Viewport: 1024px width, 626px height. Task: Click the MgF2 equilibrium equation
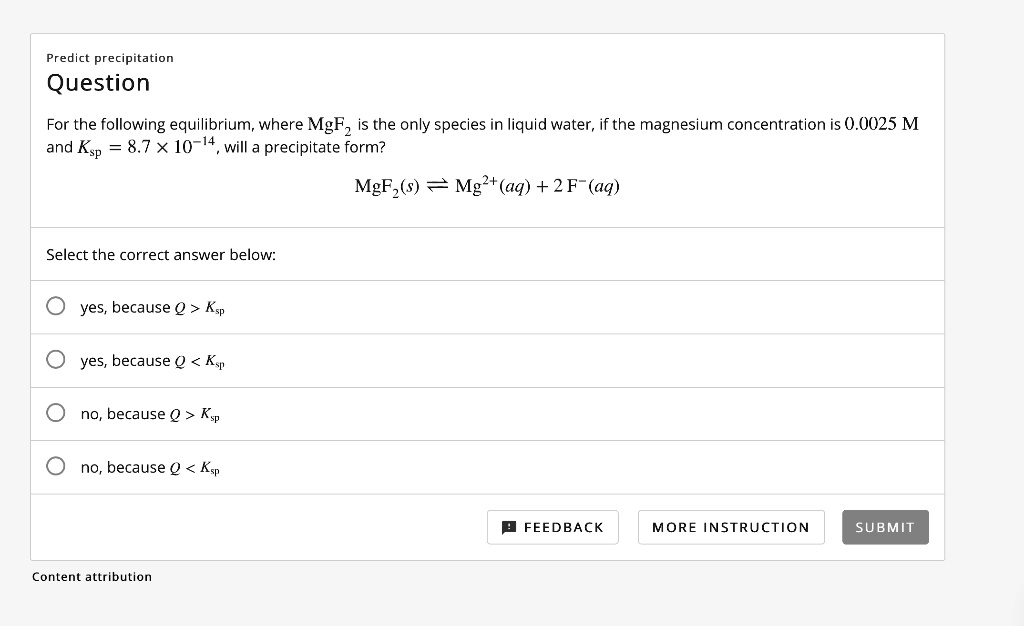[487, 185]
